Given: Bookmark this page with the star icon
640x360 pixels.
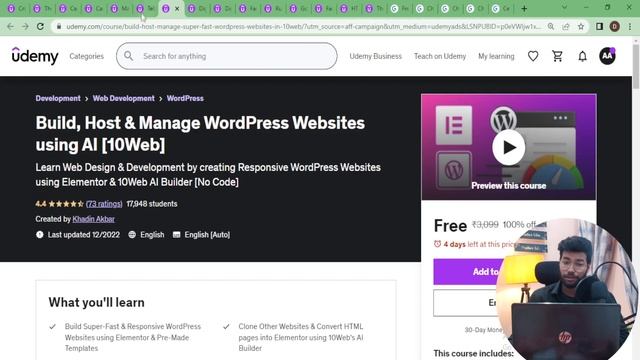Looking at the screenshot, I should tap(580, 27).
